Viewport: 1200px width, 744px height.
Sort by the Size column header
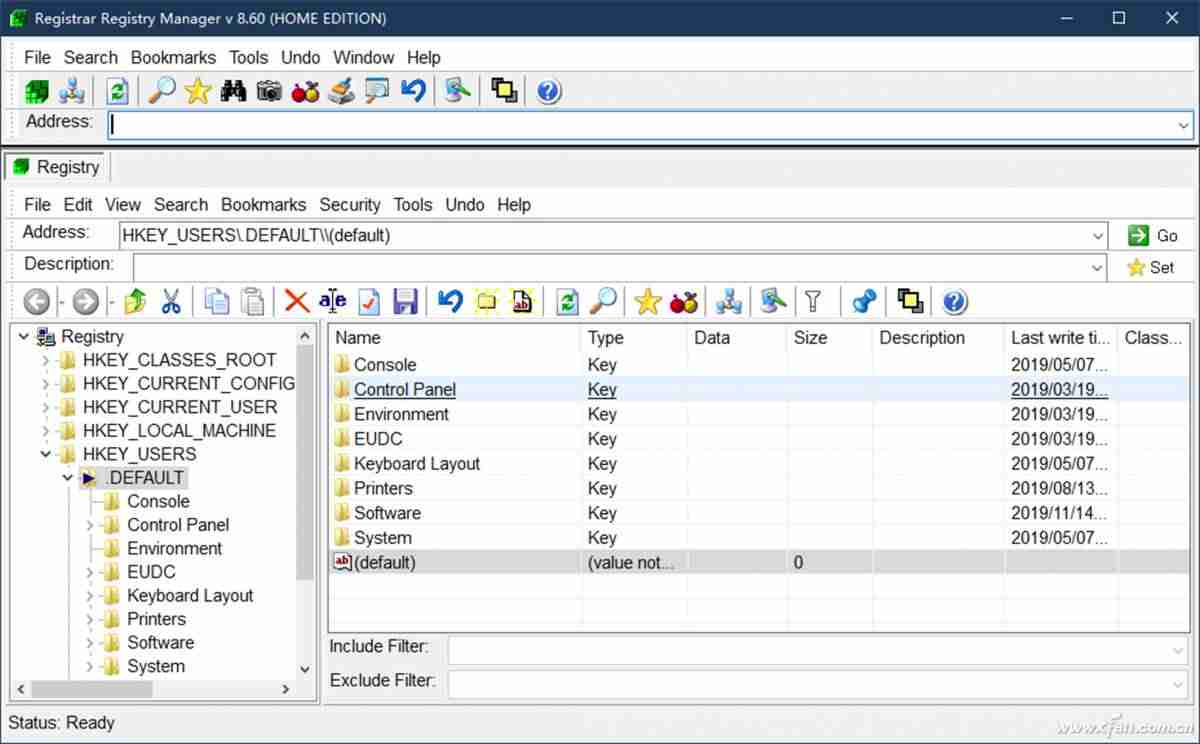coord(829,338)
